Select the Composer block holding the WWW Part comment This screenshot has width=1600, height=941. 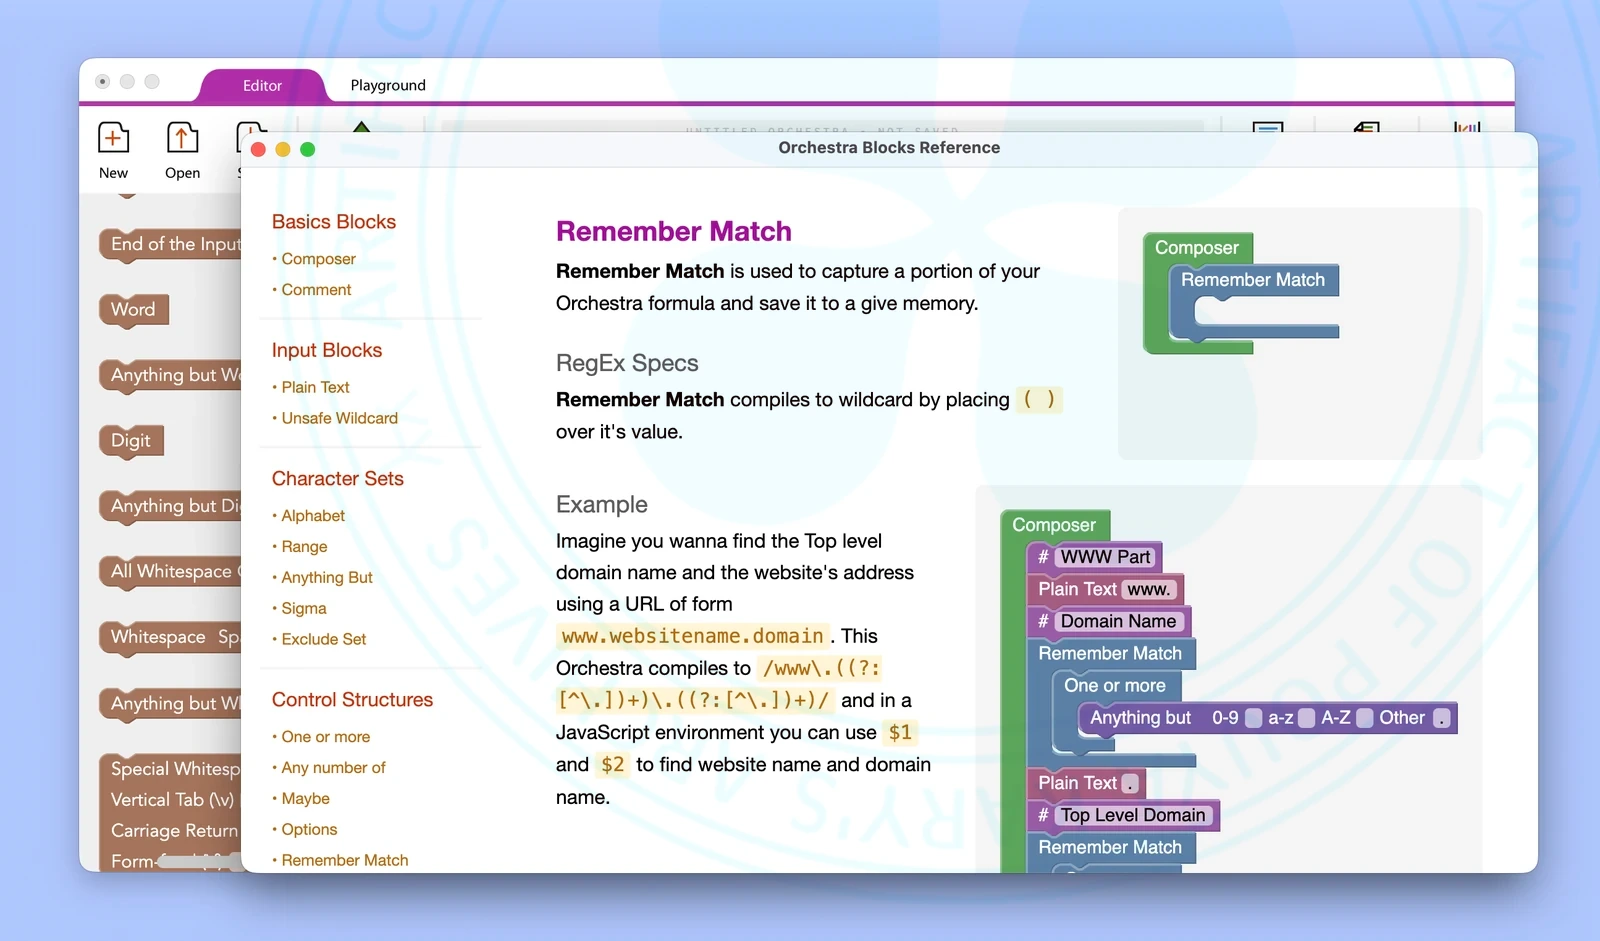coord(1054,525)
